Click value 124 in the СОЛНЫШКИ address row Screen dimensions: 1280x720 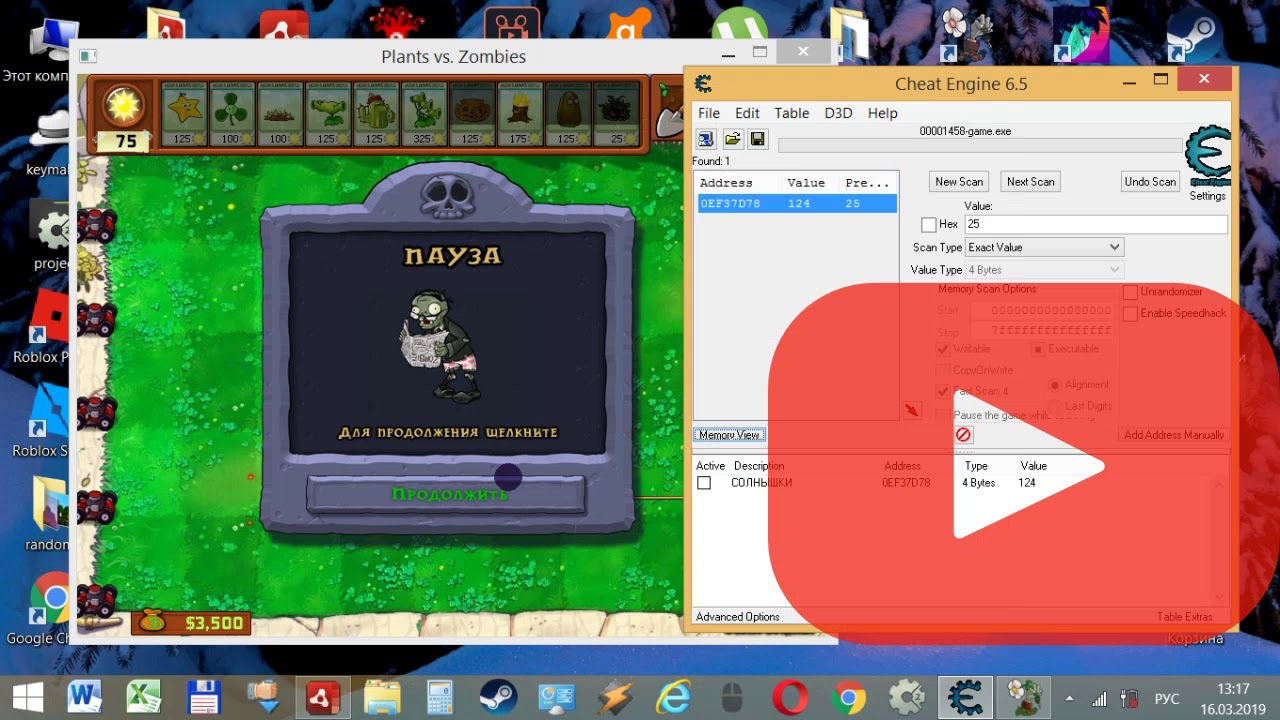tap(1027, 483)
